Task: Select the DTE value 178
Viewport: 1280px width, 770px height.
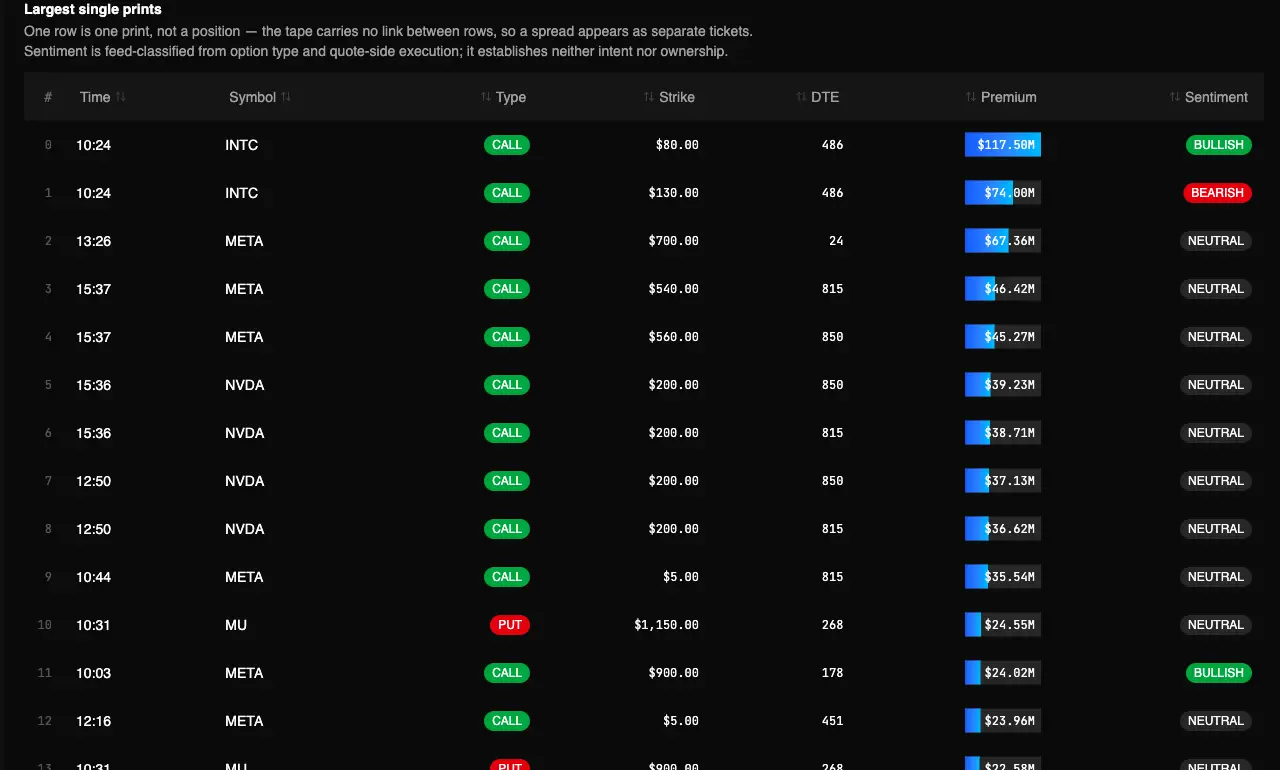Action: point(832,673)
